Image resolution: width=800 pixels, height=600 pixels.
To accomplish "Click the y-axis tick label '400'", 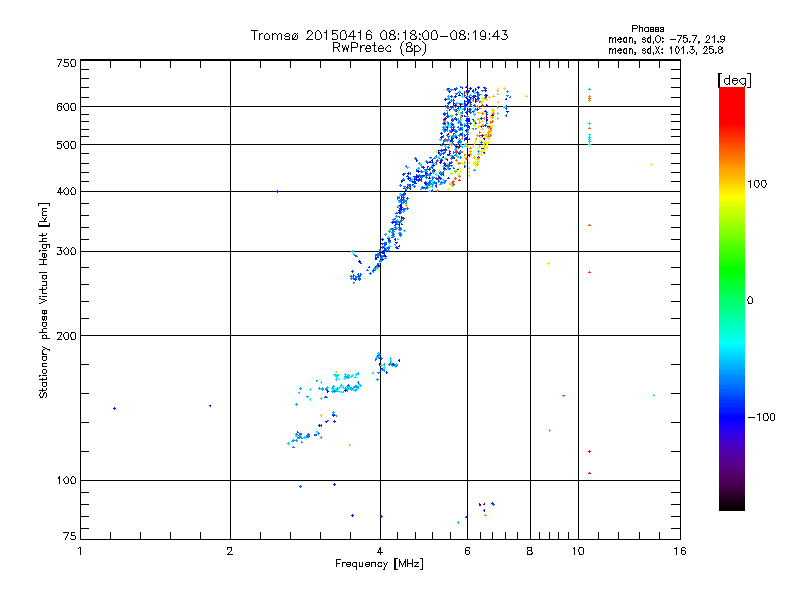I will point(66,192).
